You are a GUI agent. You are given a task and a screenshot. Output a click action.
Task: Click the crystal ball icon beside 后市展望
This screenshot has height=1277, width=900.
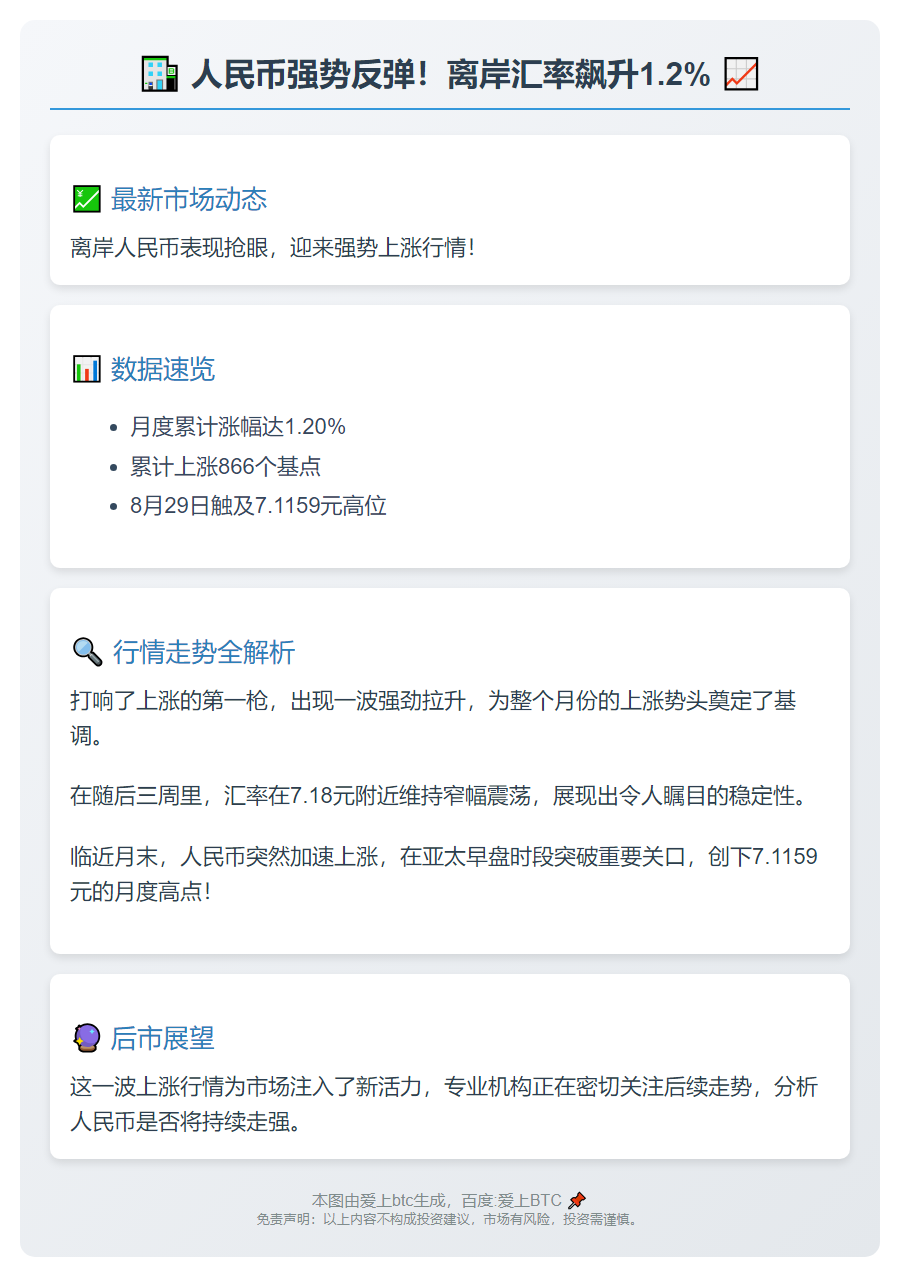[85, 1038]
